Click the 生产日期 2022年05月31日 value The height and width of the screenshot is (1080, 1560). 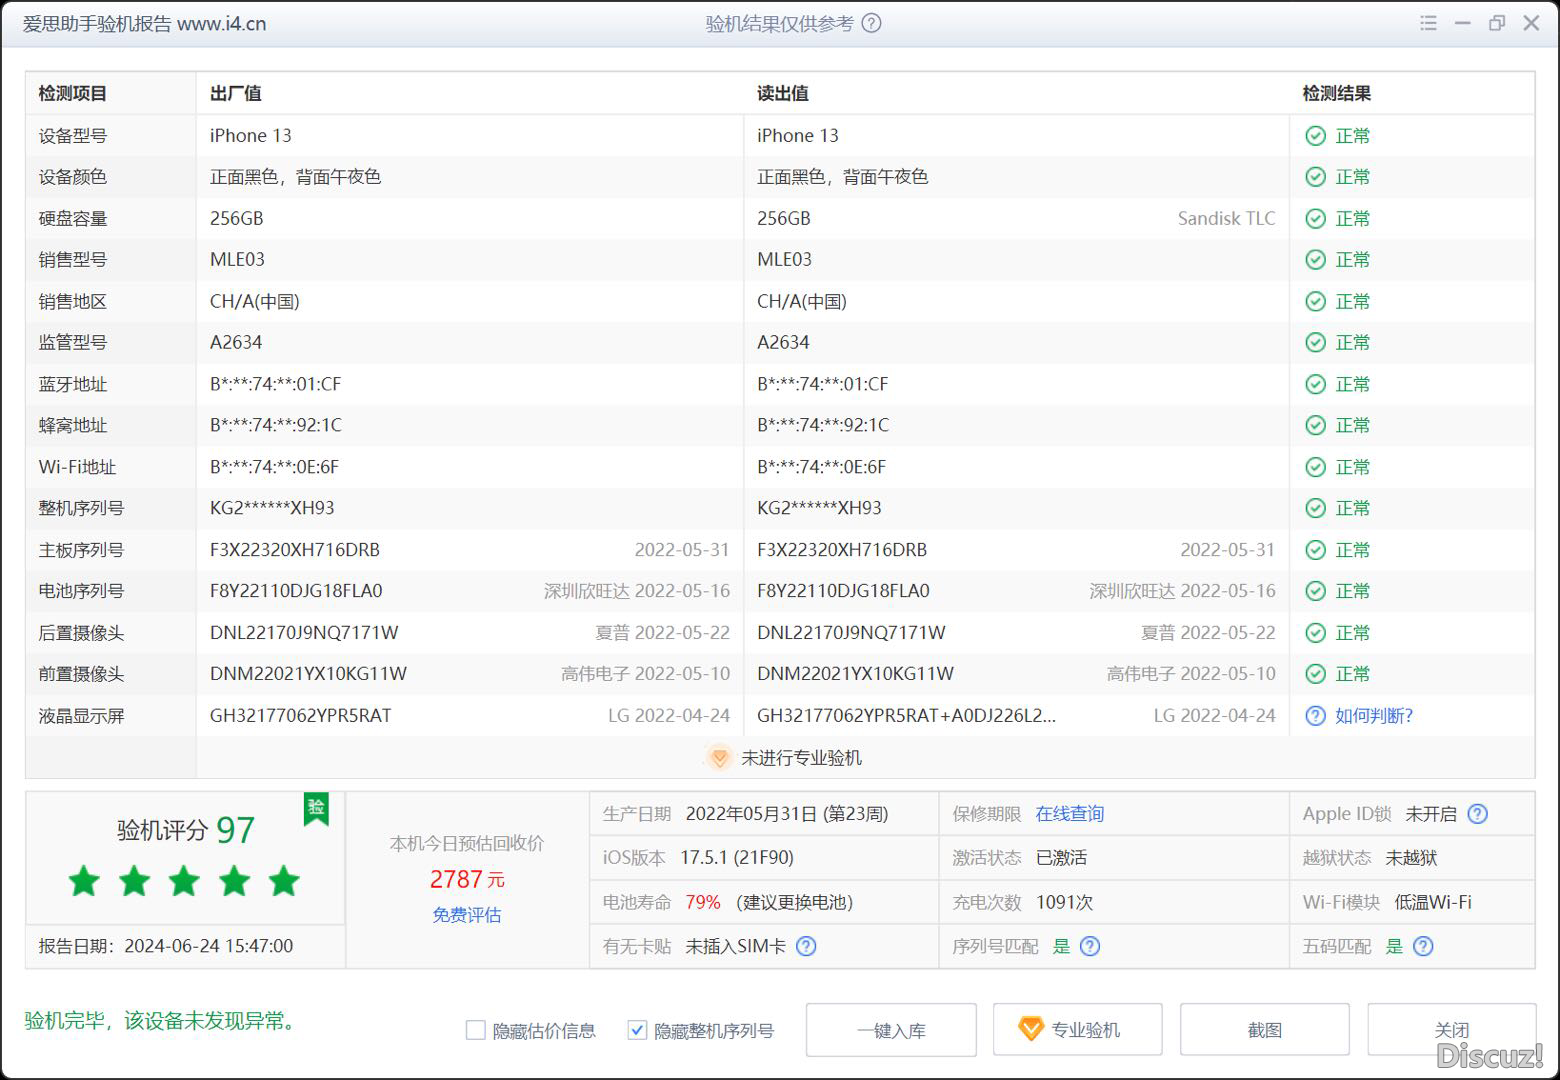(787, 814)
